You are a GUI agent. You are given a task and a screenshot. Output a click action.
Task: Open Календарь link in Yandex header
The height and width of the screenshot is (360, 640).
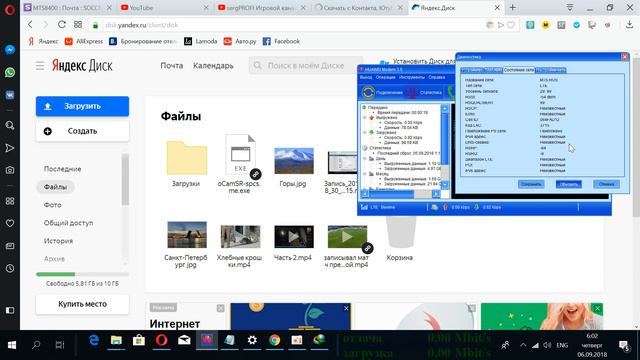(x=213, y=65)
